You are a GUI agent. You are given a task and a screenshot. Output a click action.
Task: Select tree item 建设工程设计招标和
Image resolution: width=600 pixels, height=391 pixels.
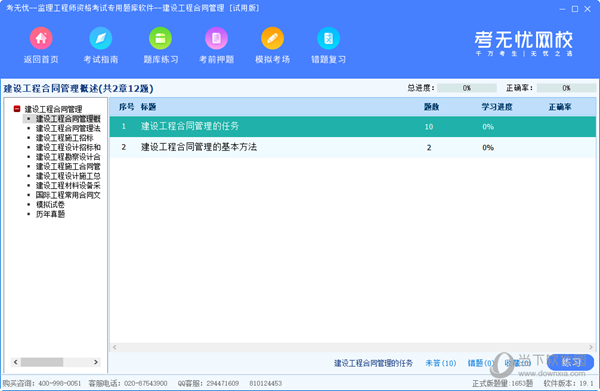coord(68,147)
